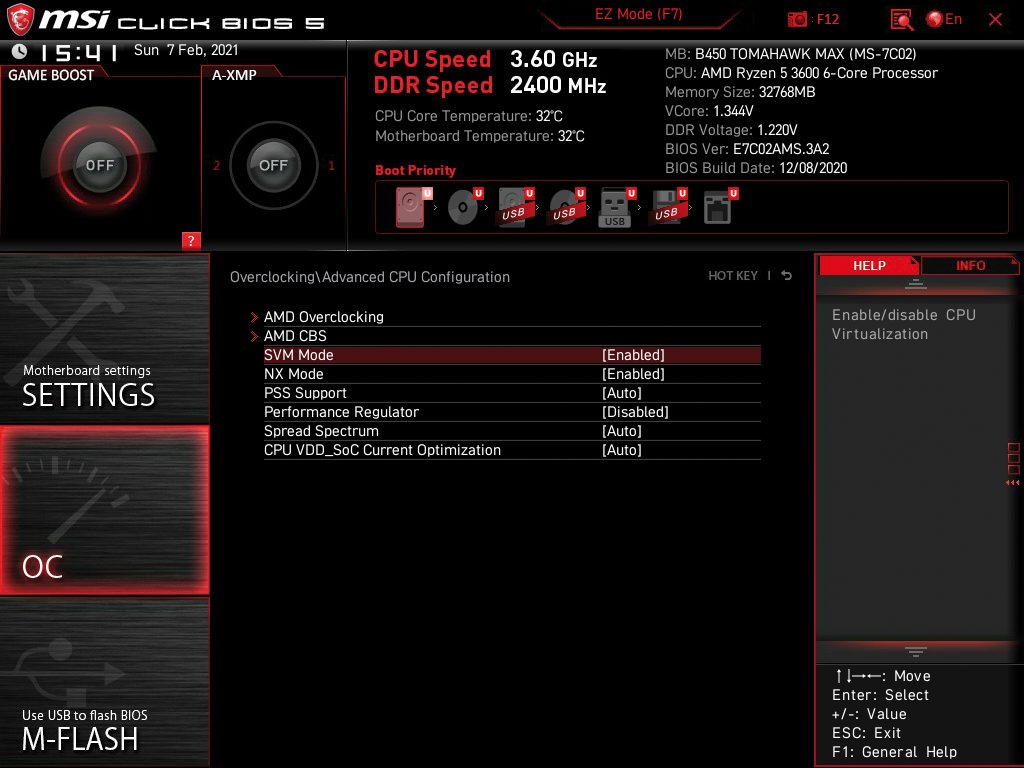
Task: Click the help panel top scroll handle
Action: 916,283
